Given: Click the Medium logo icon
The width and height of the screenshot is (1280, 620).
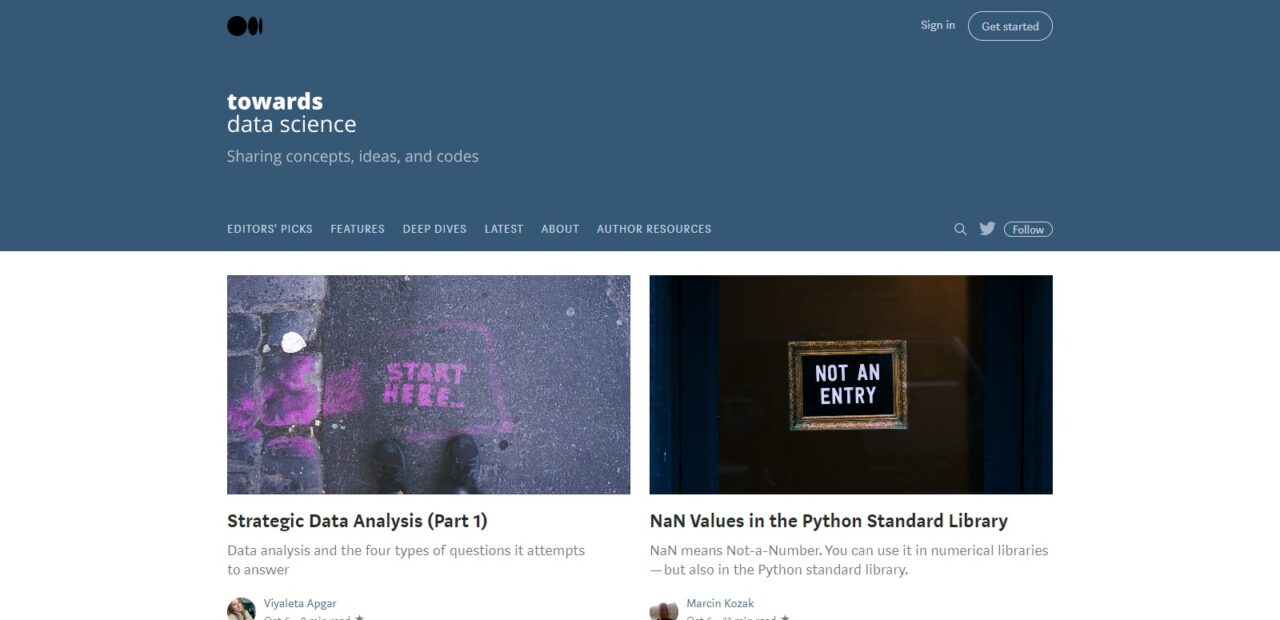Looking at the screenshot, I should pos(245,26).
